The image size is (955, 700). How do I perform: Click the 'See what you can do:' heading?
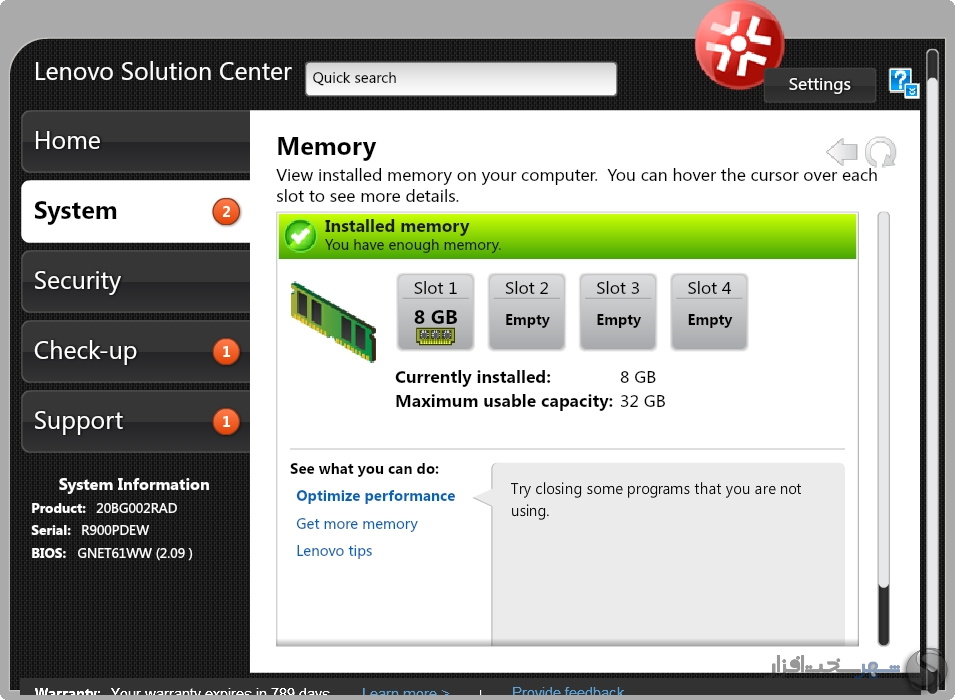[364, 469]
